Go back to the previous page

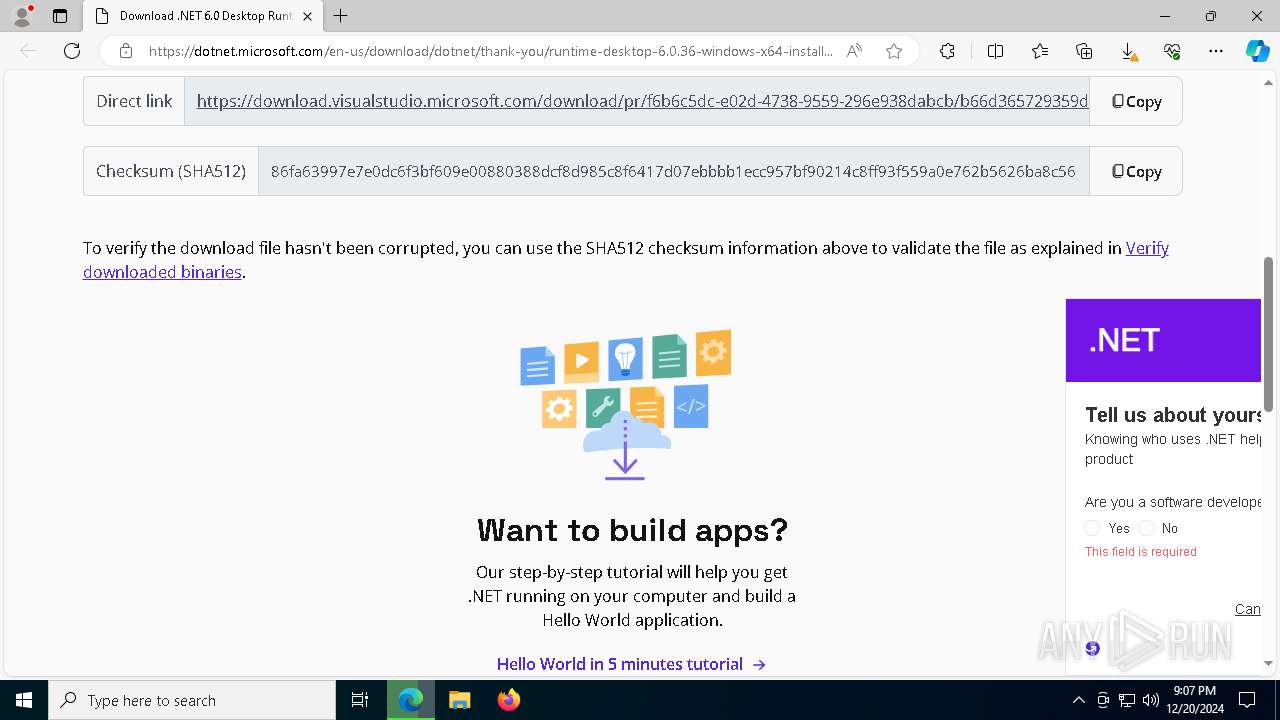28,51
